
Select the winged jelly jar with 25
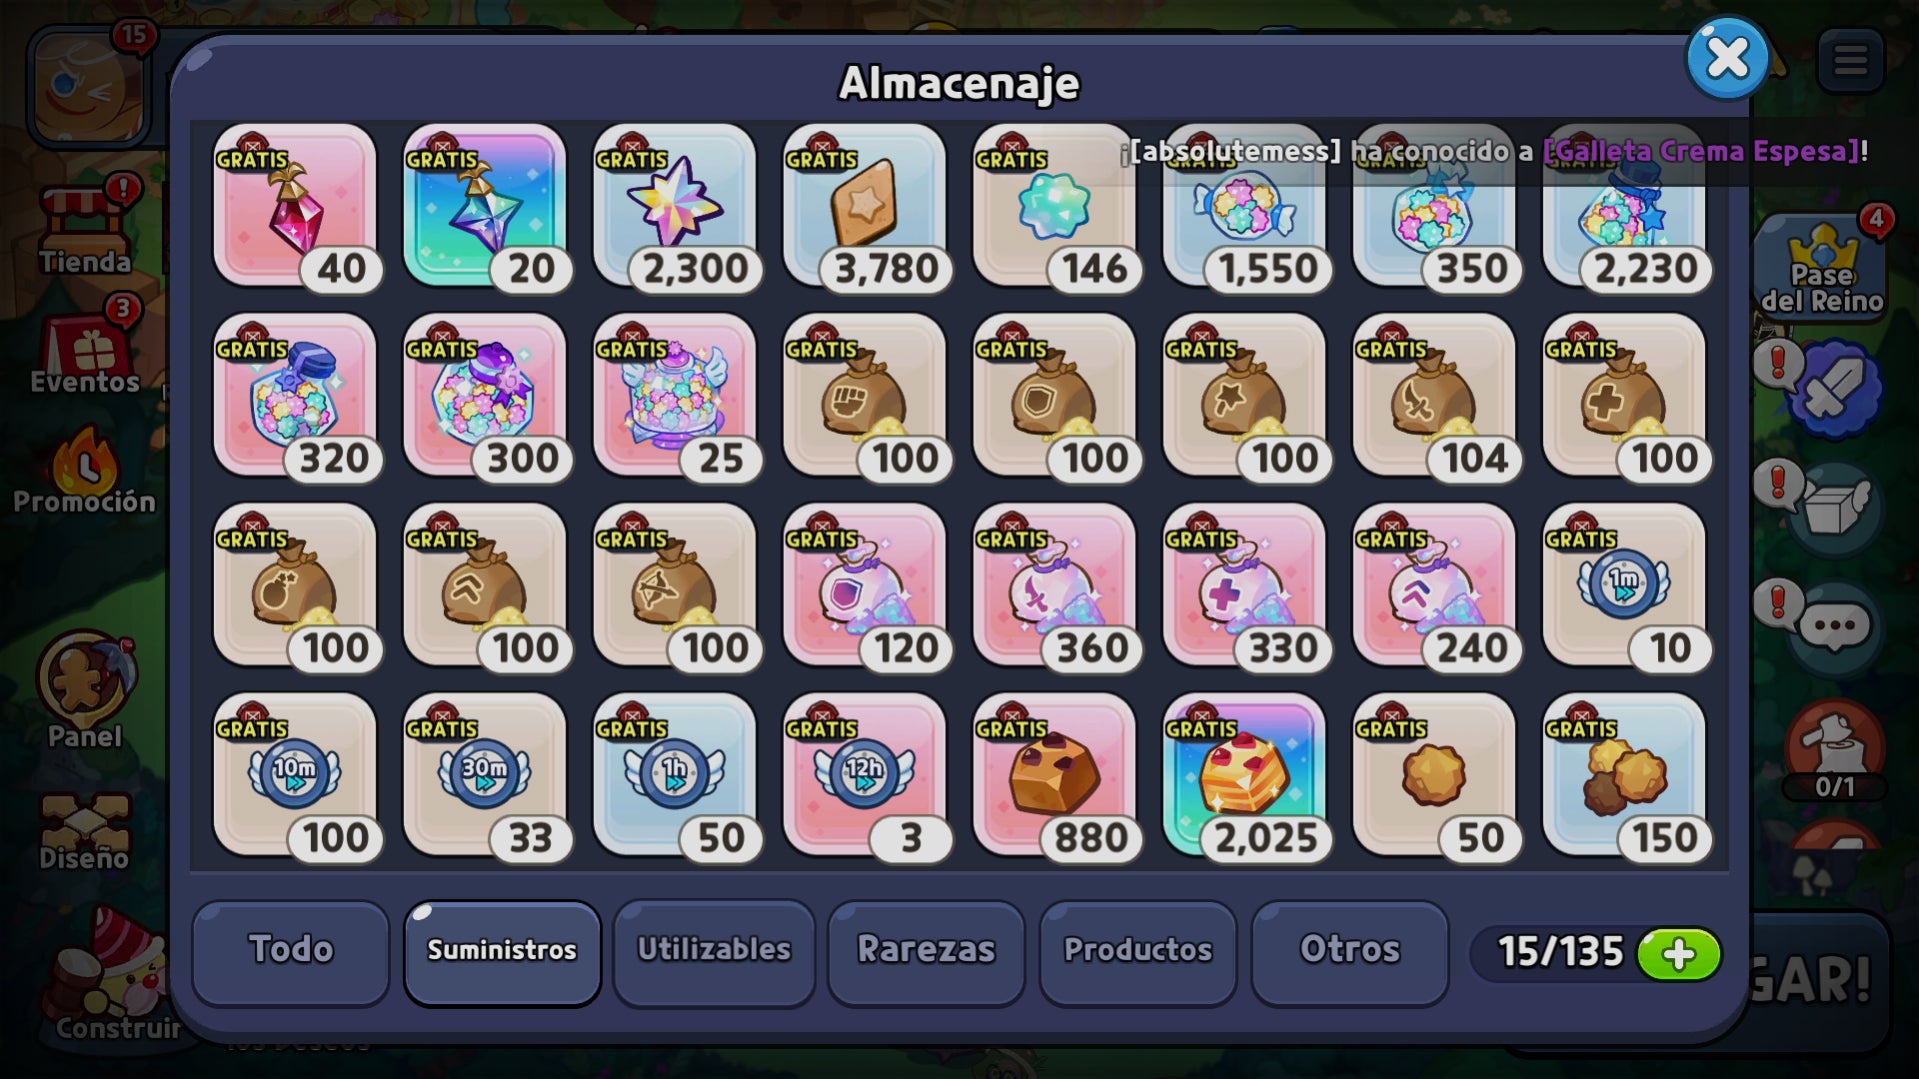[675, 395]
